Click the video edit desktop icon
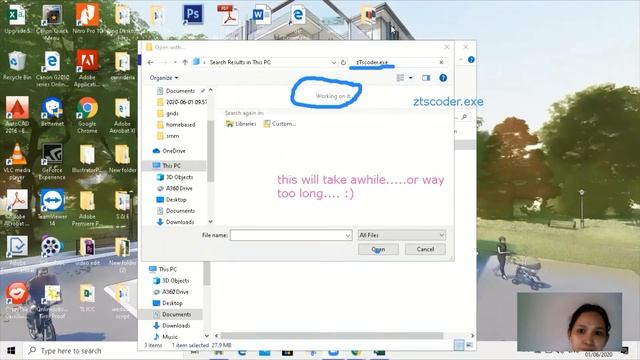Image resolution: width=640 pixels, height=360 pixels. tap(87, 251)
